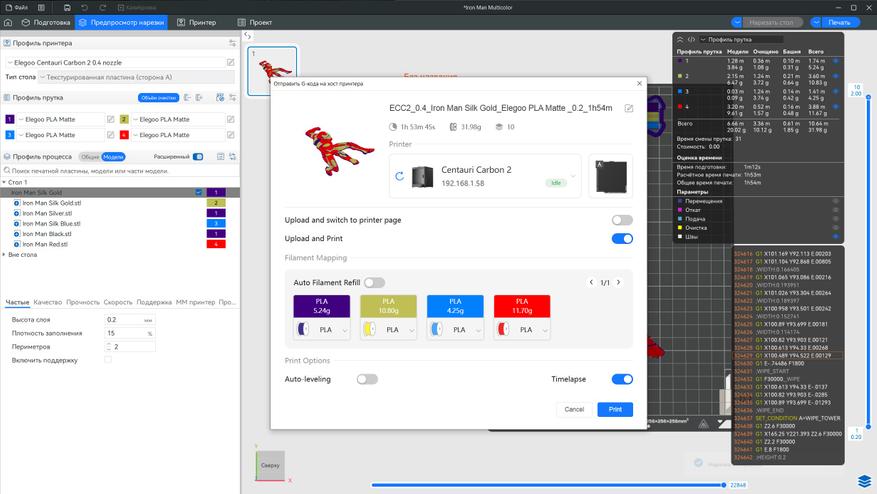Click the save project icon in title bar
Image resolution: width=877 pixels, height=494 pixels.
(67, 7)
